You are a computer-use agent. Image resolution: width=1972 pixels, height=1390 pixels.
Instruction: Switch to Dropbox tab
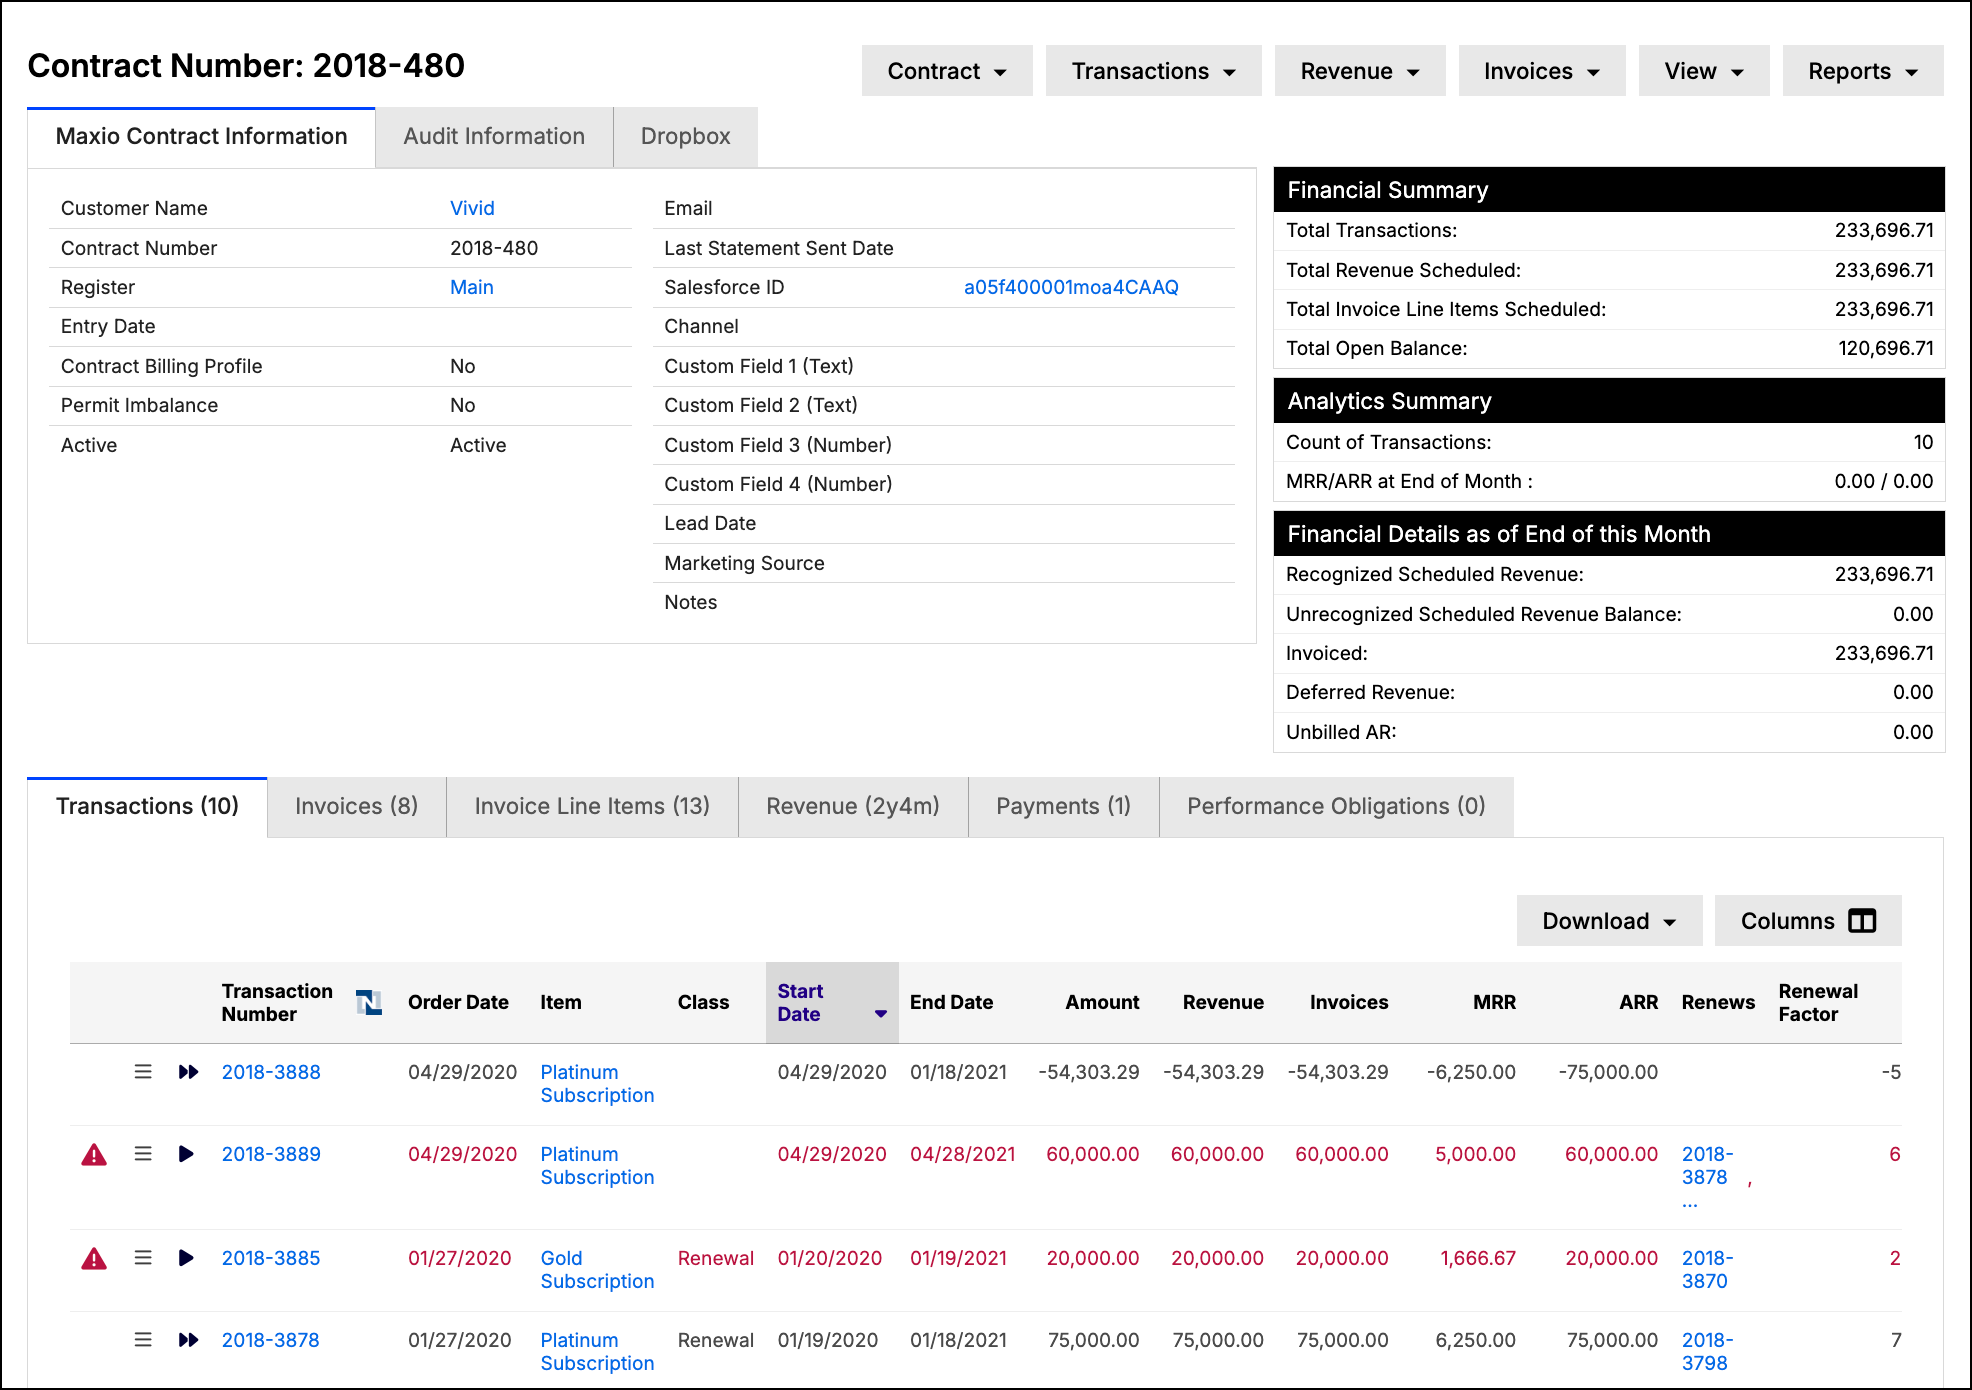click(x=686, y=137)
